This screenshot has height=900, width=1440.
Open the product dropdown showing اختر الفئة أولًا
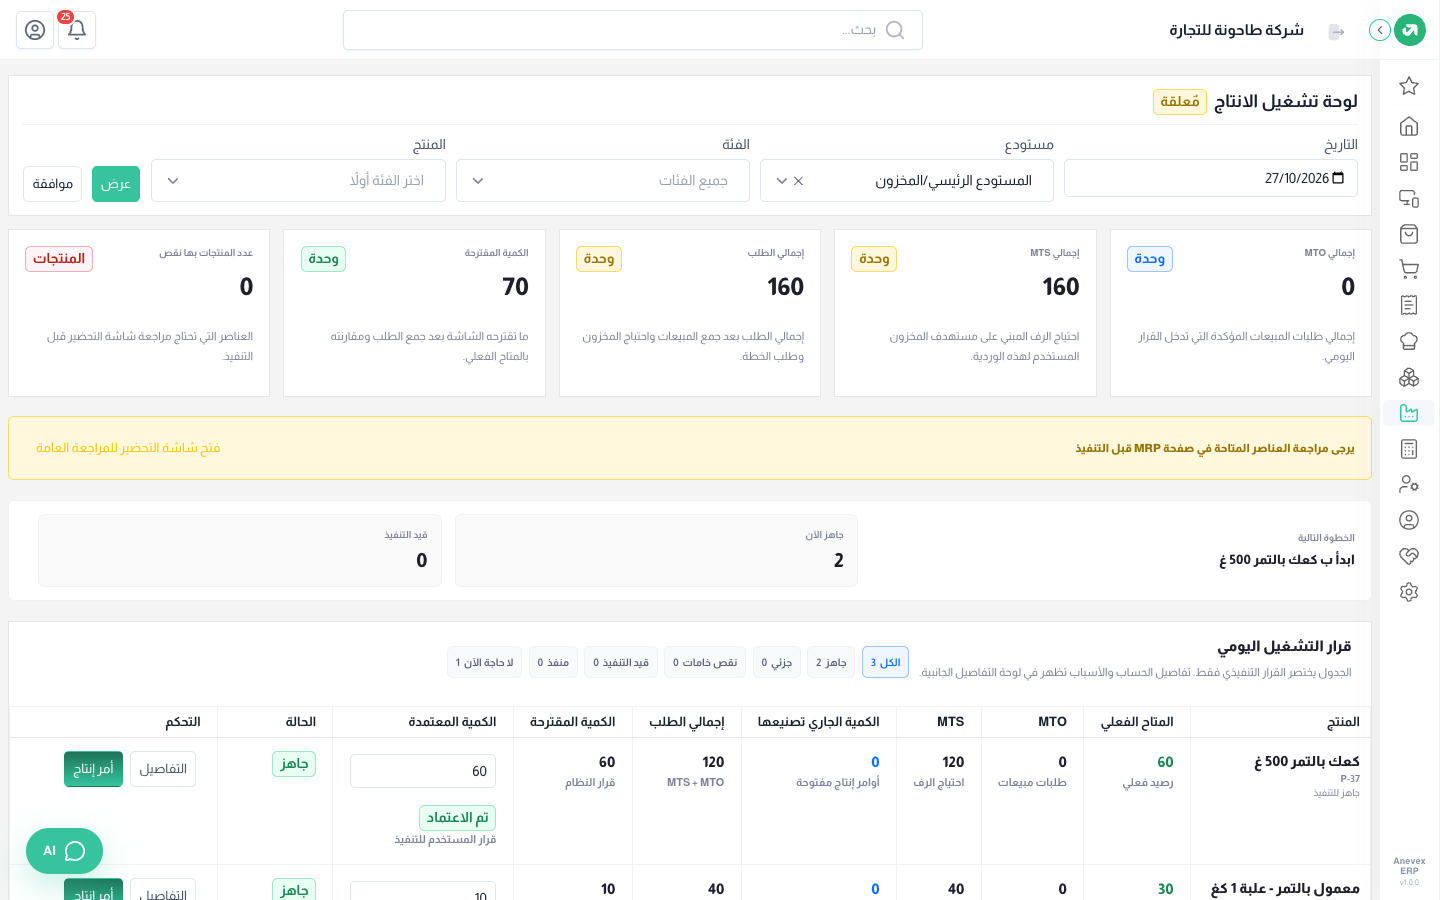pos(298,181)
